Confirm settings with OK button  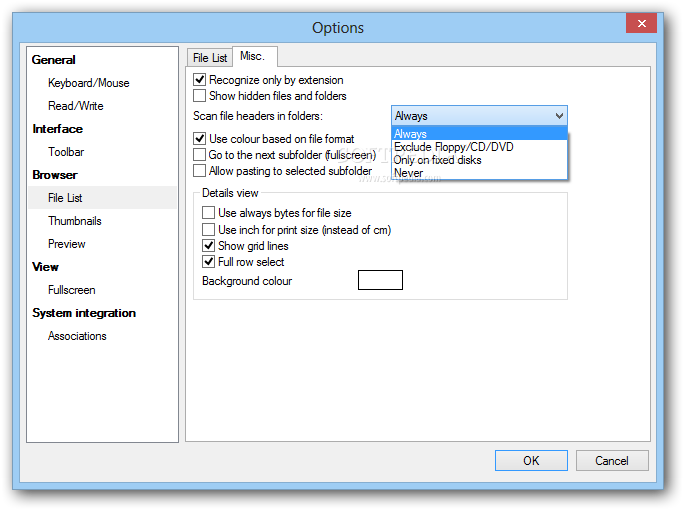pos(531,461)
